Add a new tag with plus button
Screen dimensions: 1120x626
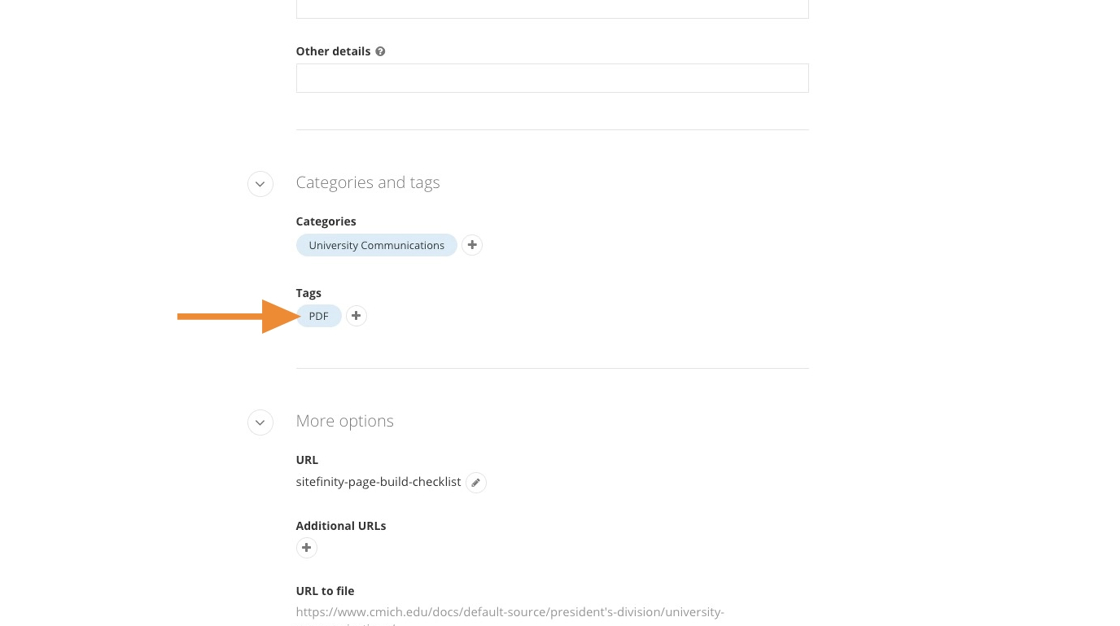[x=356, y=316]
